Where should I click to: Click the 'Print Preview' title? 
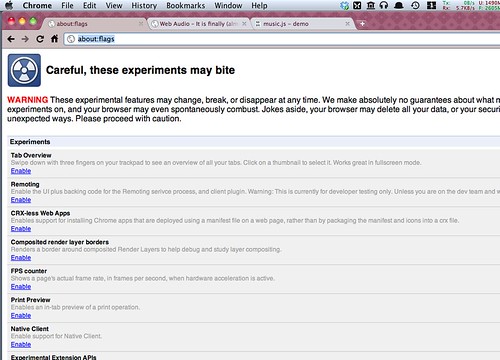click(30, 300)
